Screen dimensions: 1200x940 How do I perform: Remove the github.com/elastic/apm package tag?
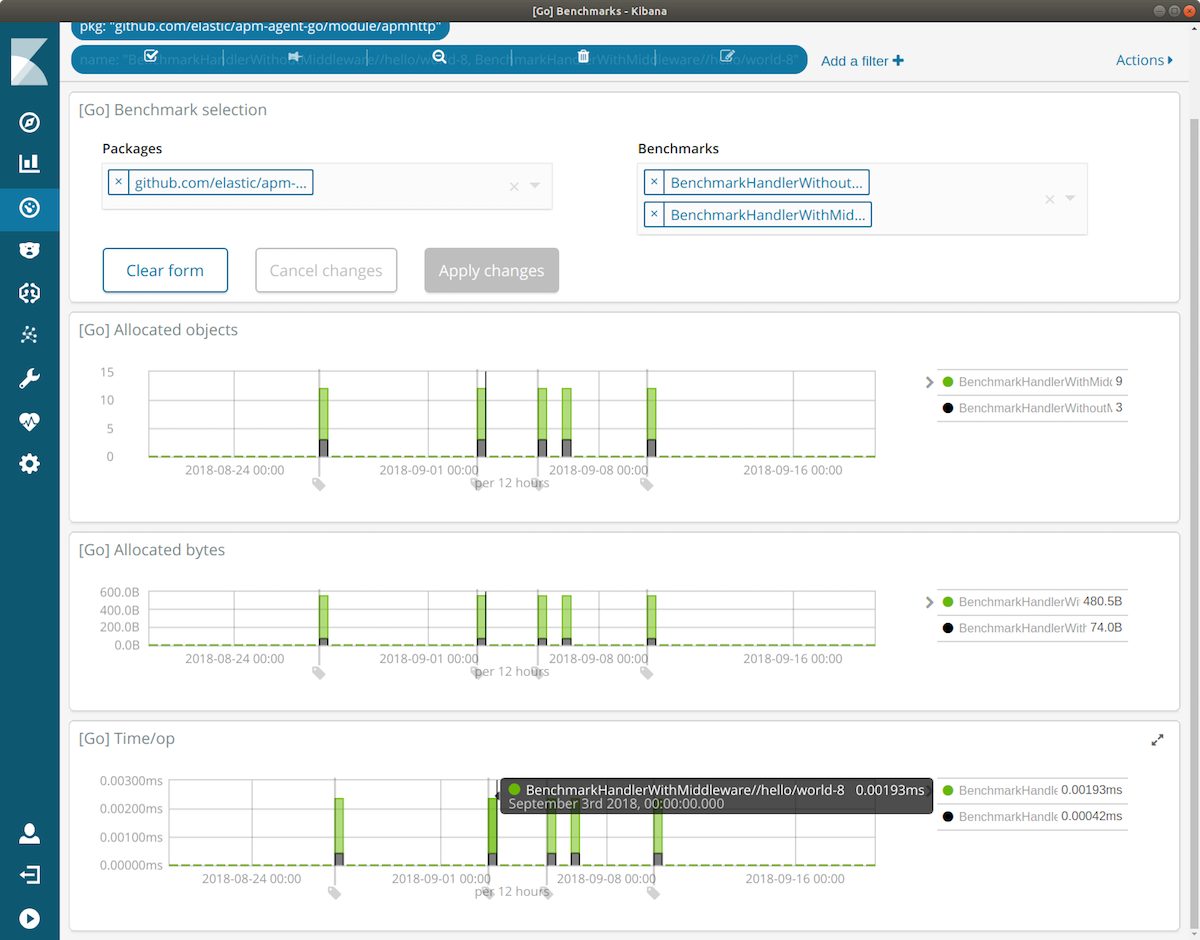coord(119,182)
